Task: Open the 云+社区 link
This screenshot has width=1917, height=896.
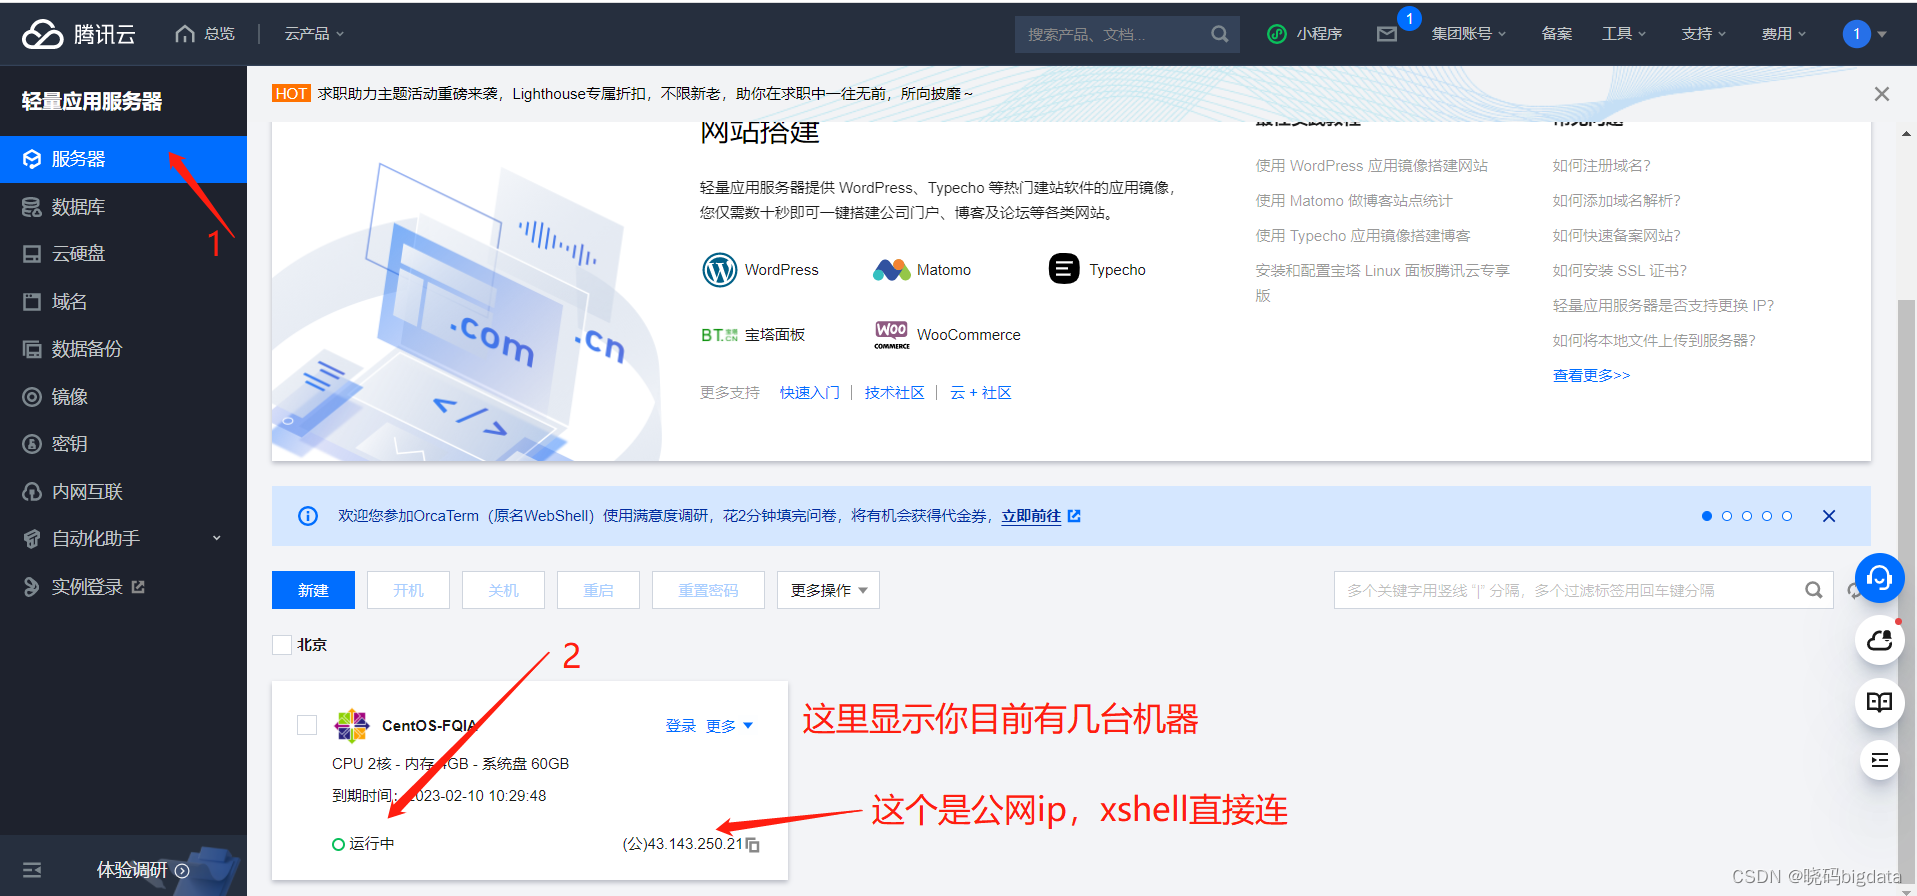Action: tap(981, 393)
